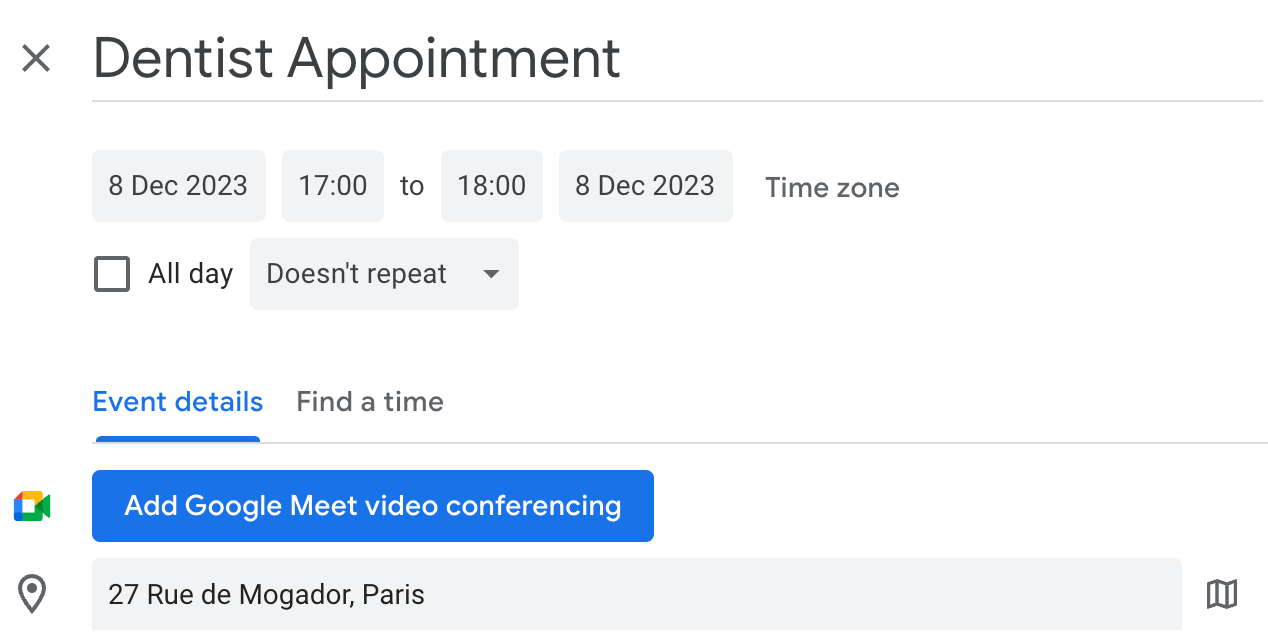Image resolution: width=1268 pixels, height=644 pixels.
Task: Open the end date field picker
Action: coord(645,185)
